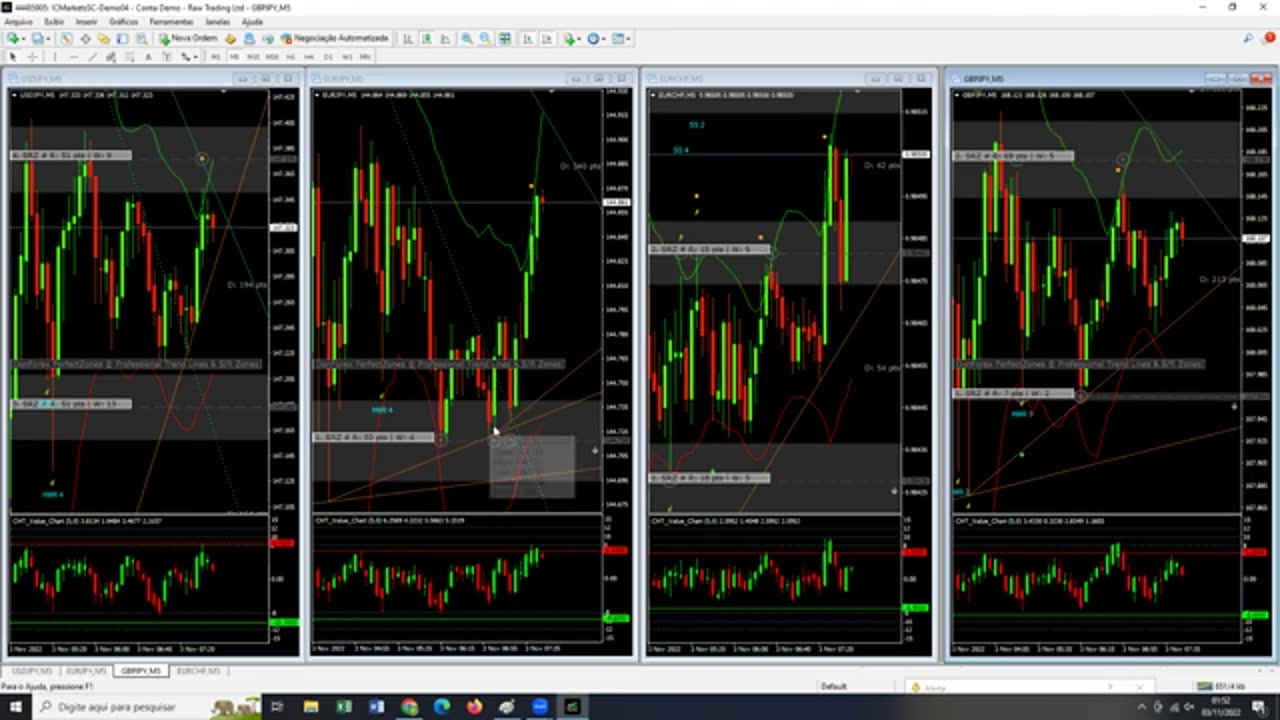
Task: Toggle chart shift icon
Action: point(547,38)
